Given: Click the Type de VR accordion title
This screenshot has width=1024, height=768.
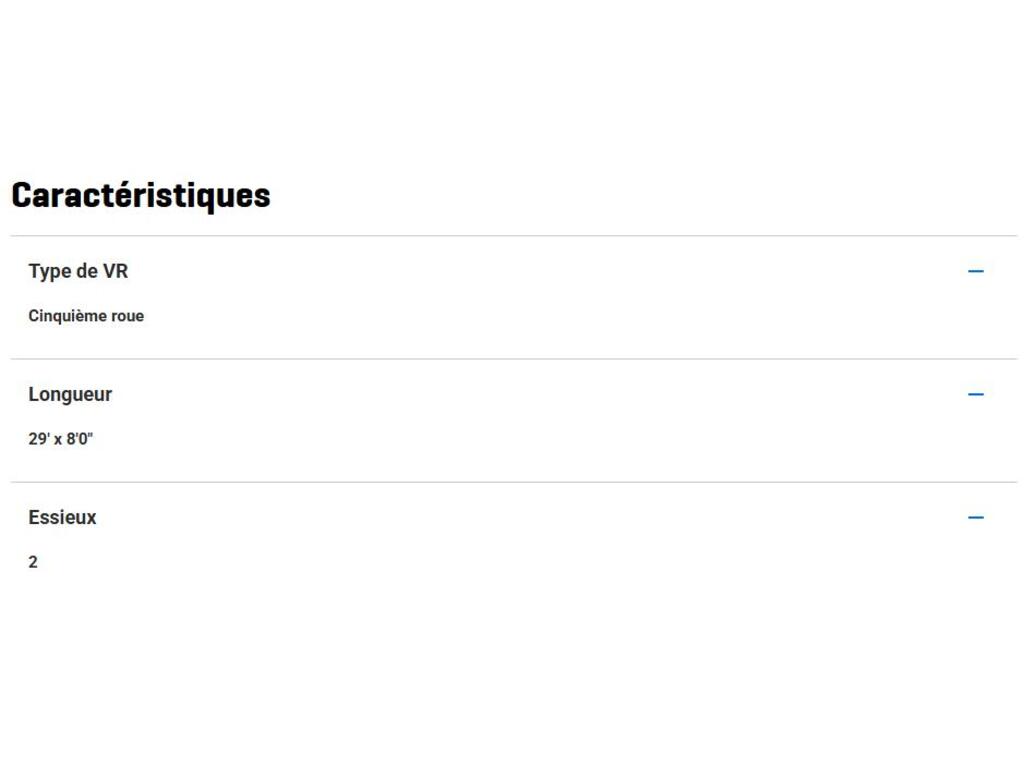Looking at the screenshot, I should click(78, 271).
